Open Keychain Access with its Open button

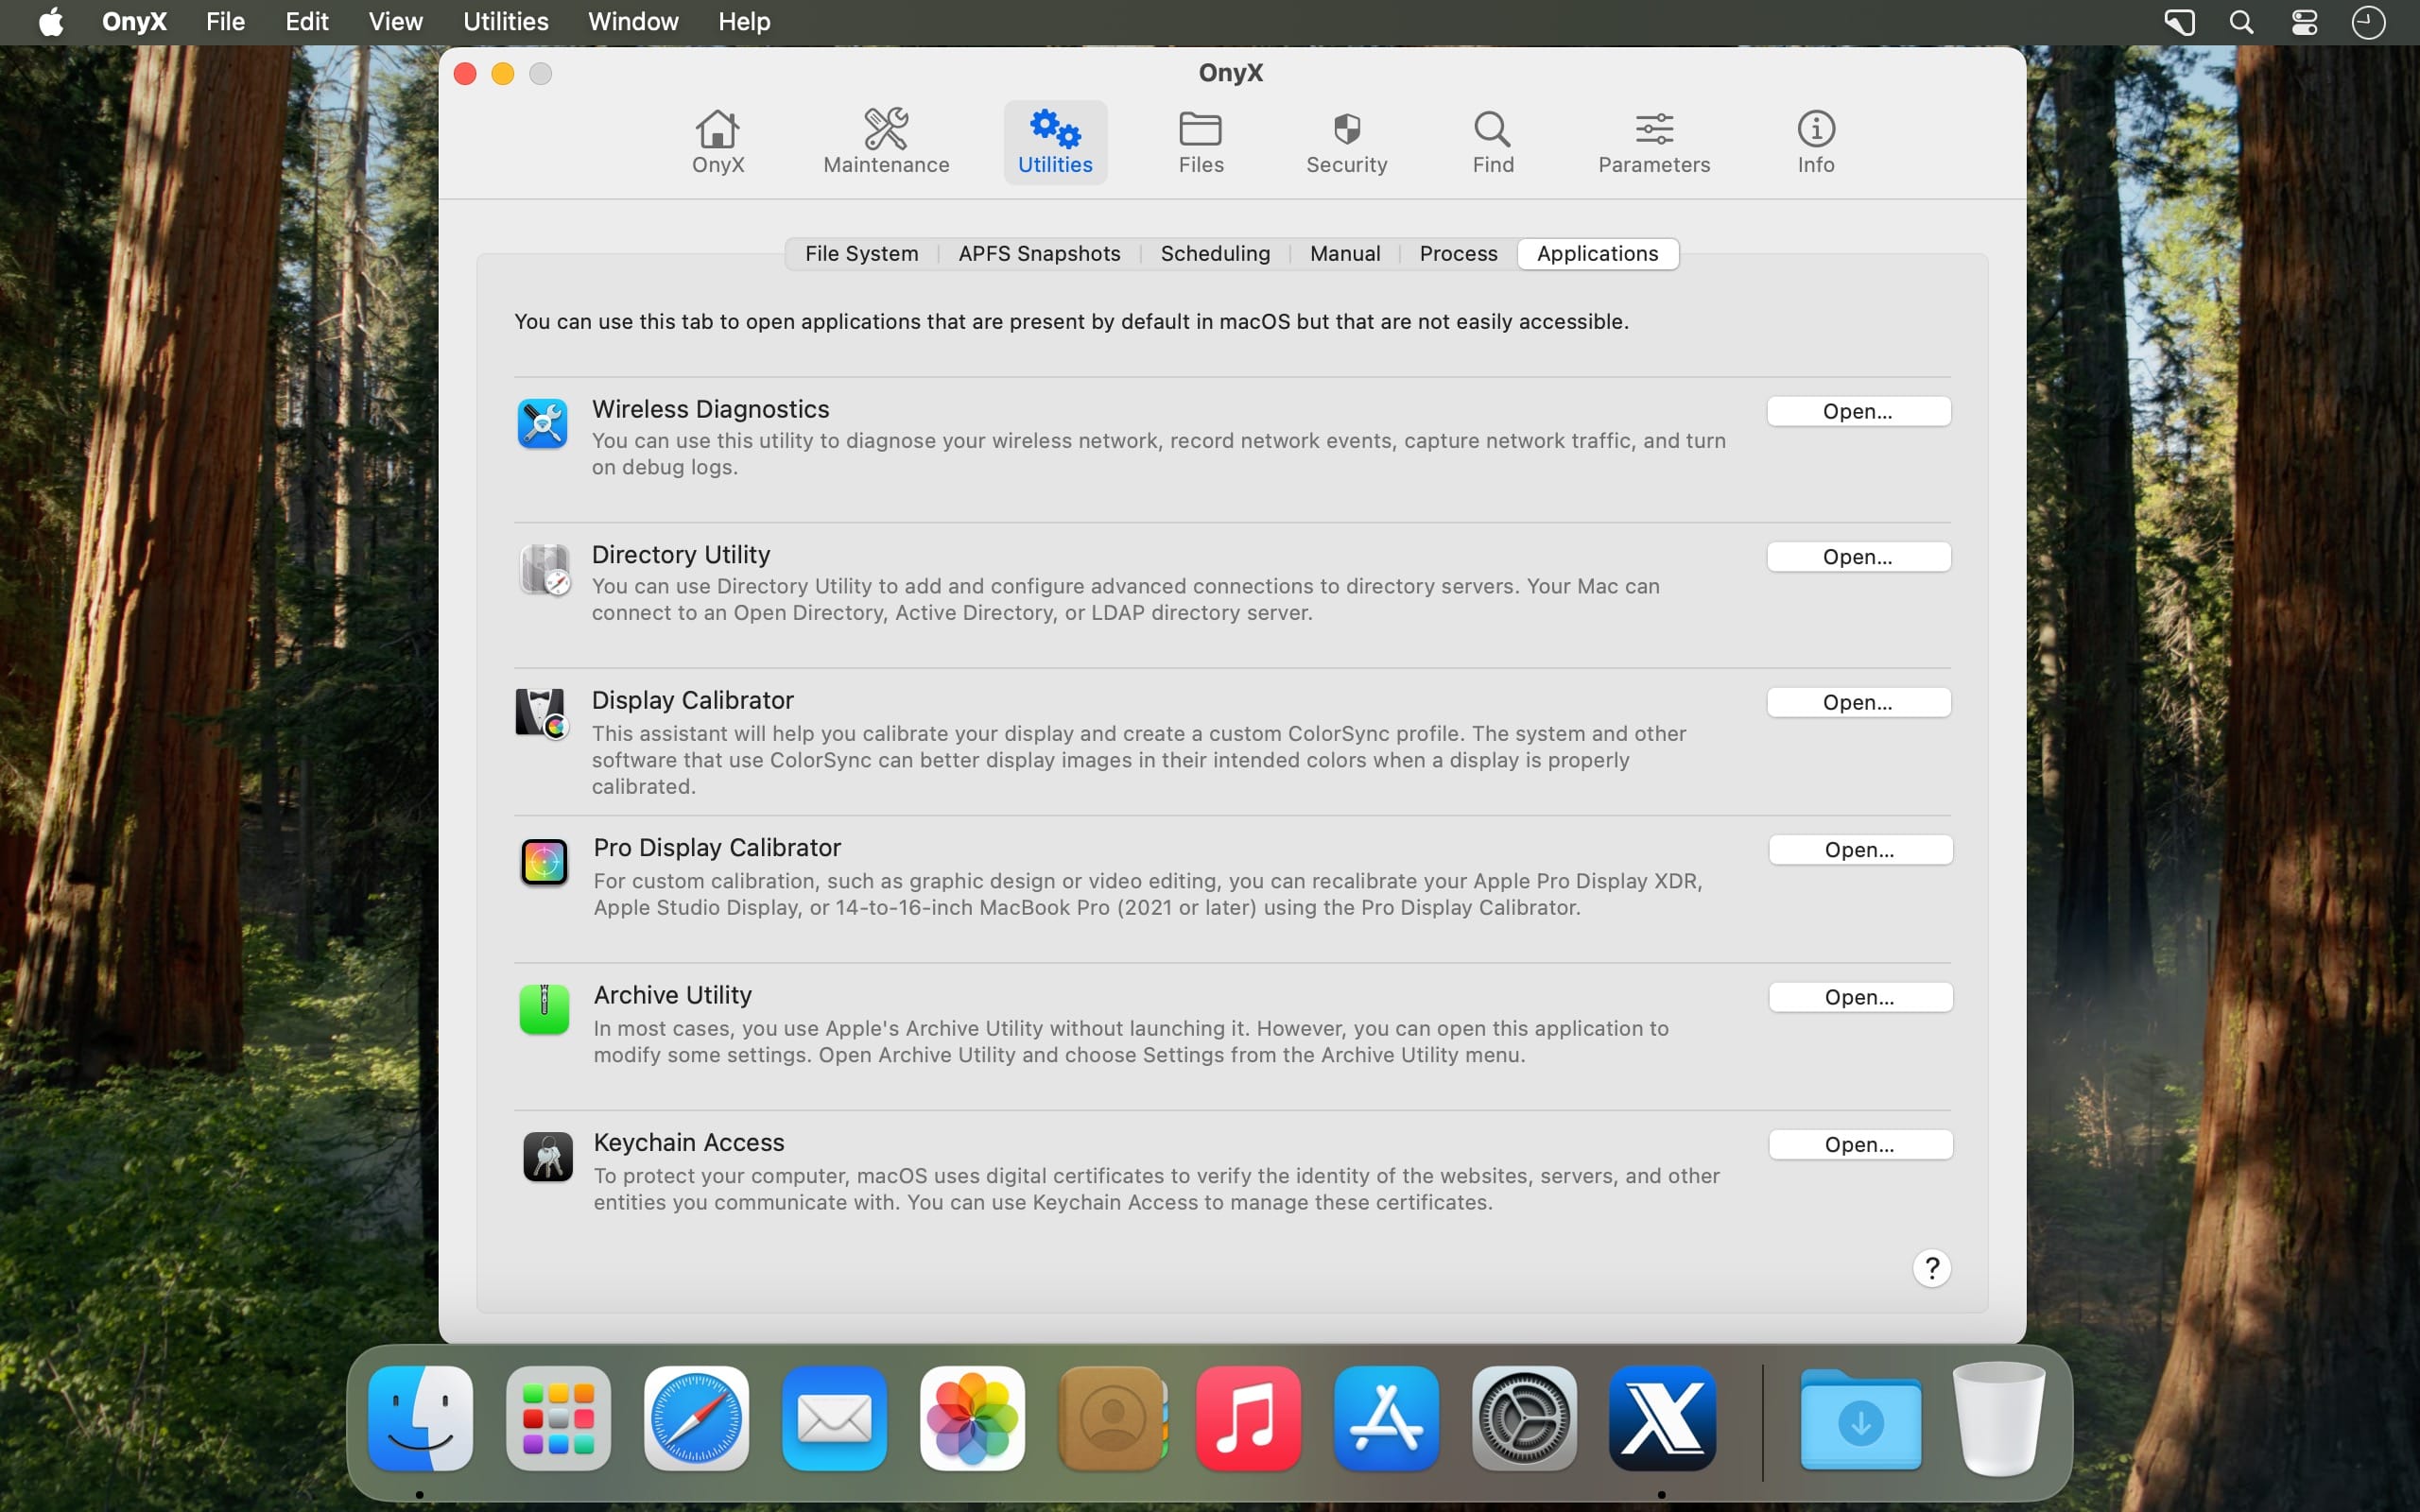[x=1860, y=1145]
